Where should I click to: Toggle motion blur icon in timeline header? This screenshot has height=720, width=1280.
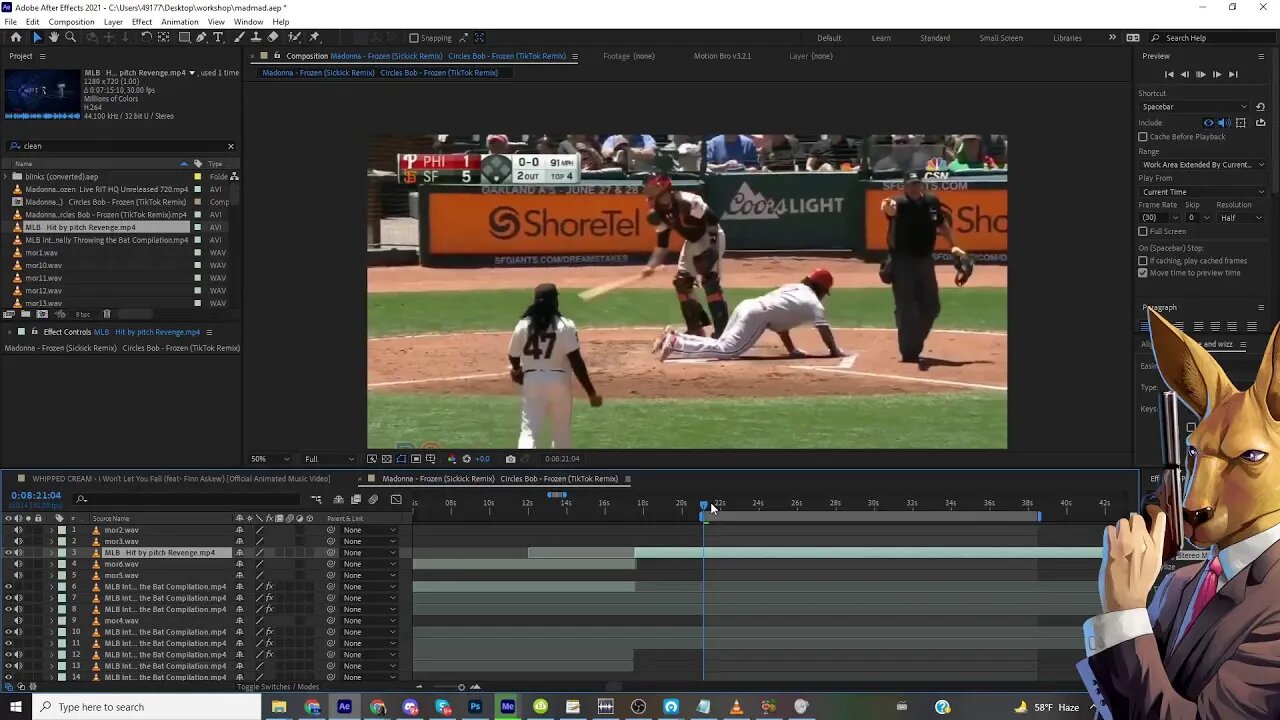click(373, 499)
